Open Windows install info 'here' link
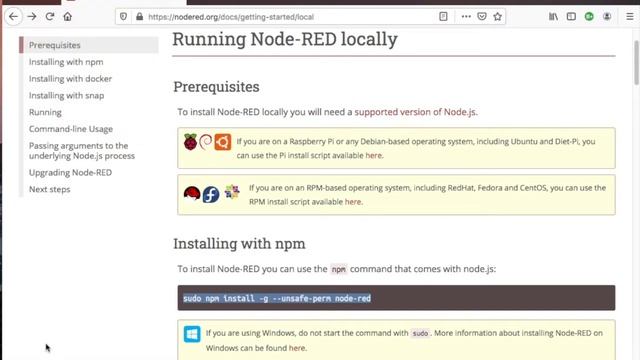Viewport: 640px width, 360px height. pyautogui.click(x=297, y=348)
